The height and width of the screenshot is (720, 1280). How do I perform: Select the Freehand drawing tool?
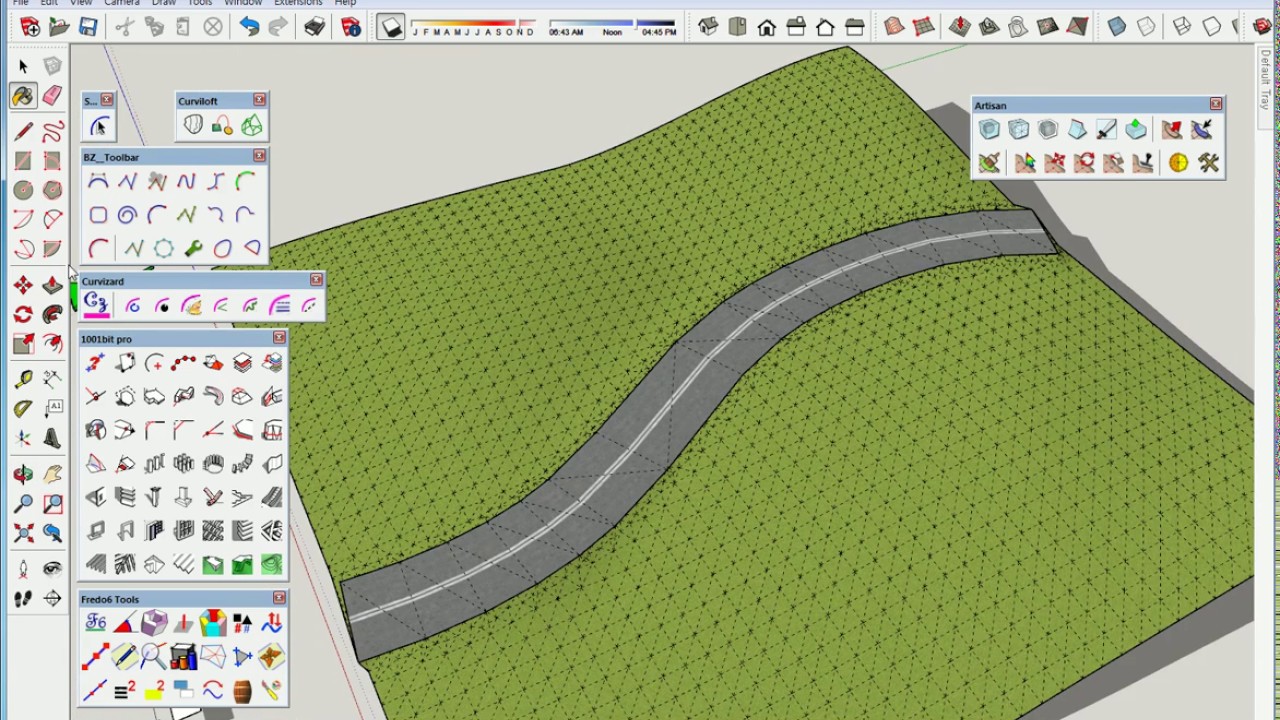(x=52, y=131)
